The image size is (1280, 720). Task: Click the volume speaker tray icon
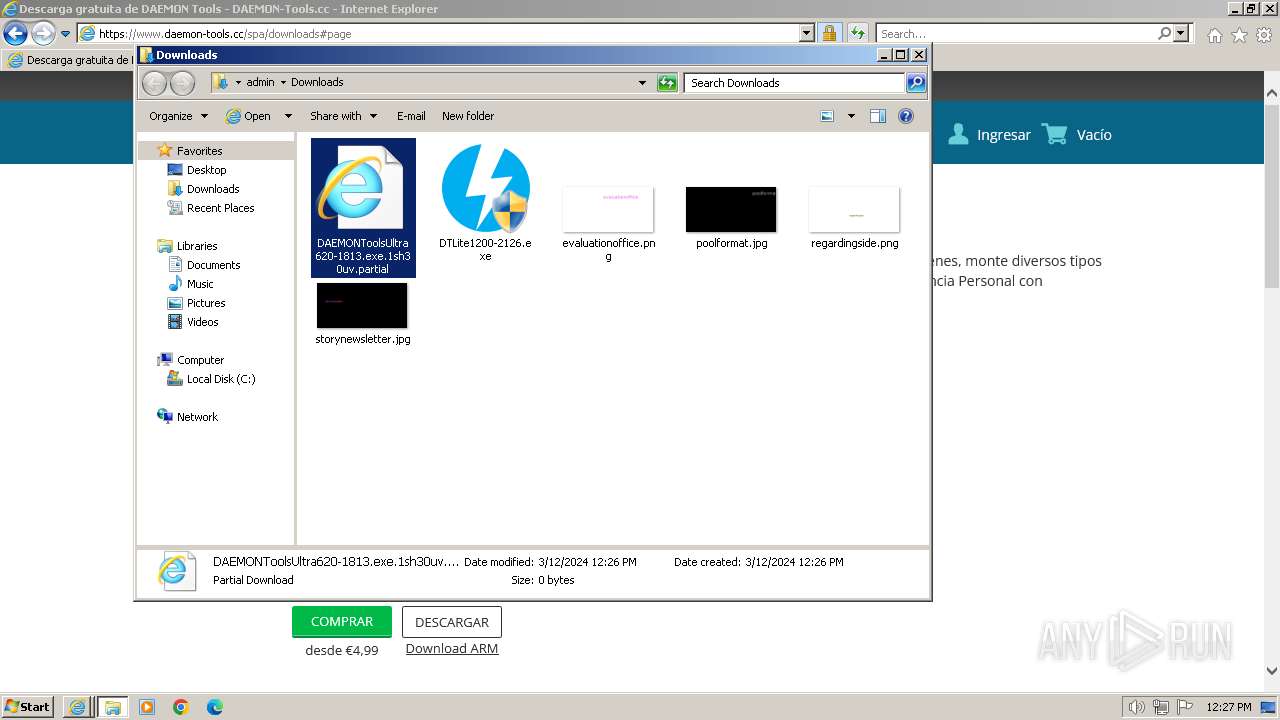tap(1136, 707)
